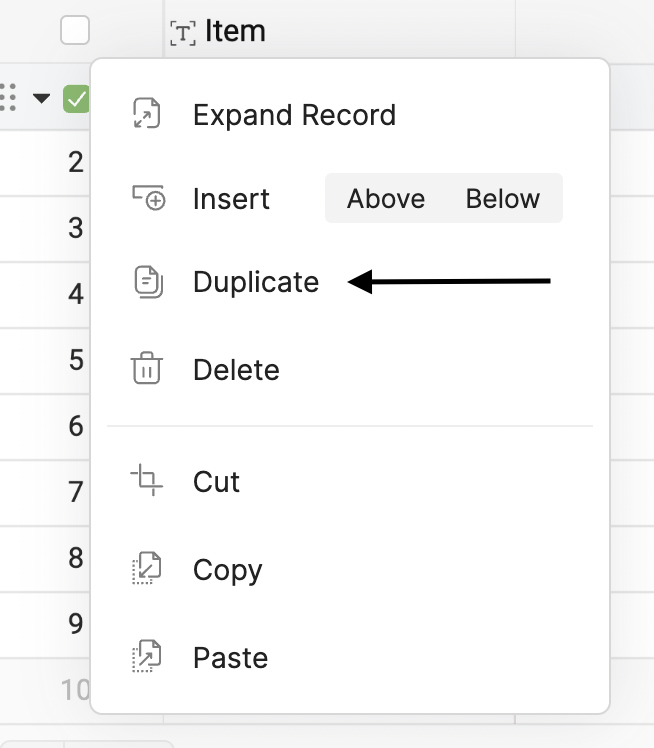Viewport: 654px width, 748px height.
Task: Open the Item column header
Action: (235, 32)
